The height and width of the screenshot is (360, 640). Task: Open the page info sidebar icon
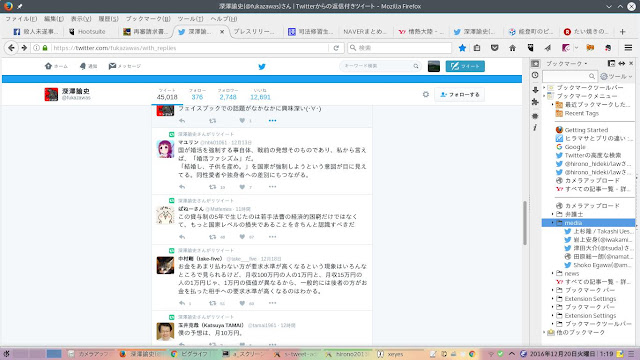(535, 128)
